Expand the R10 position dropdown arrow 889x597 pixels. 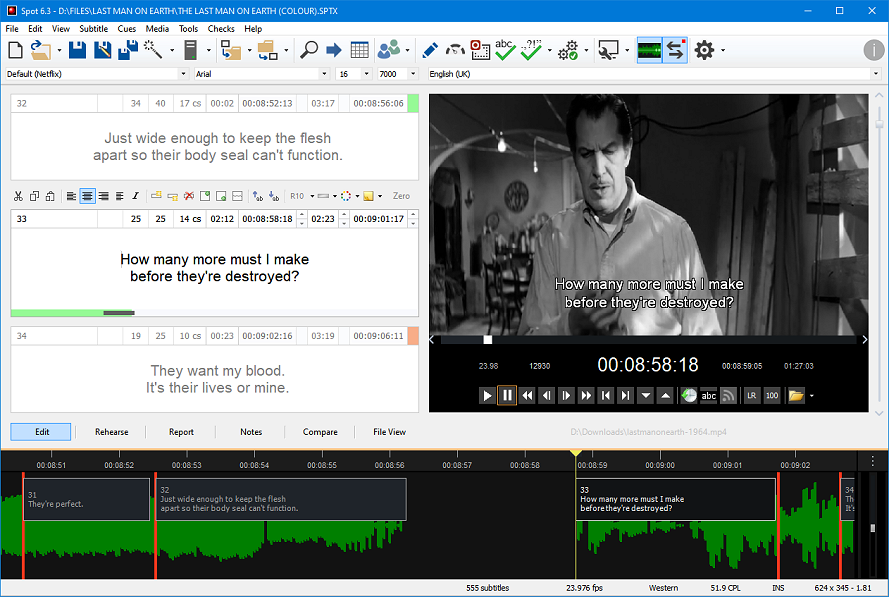[312, 196]
